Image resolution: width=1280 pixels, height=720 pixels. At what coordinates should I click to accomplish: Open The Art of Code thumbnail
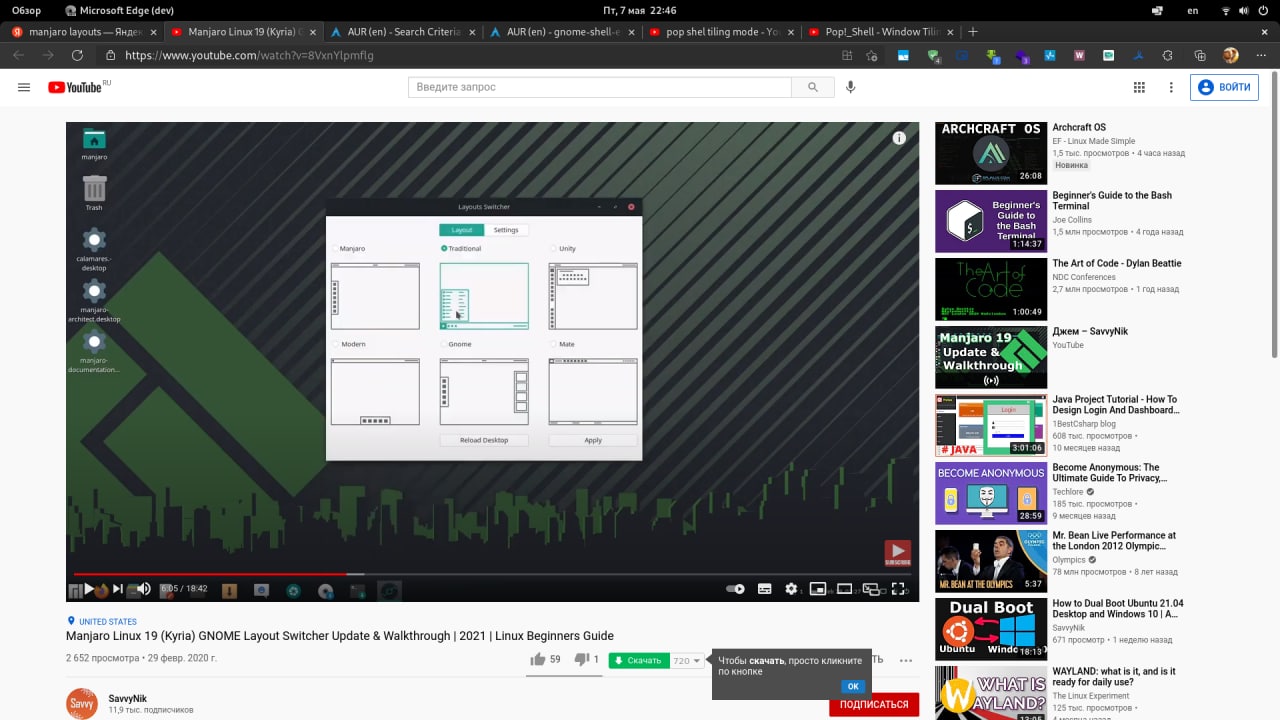pyautogui.click(x=991, y=288)
